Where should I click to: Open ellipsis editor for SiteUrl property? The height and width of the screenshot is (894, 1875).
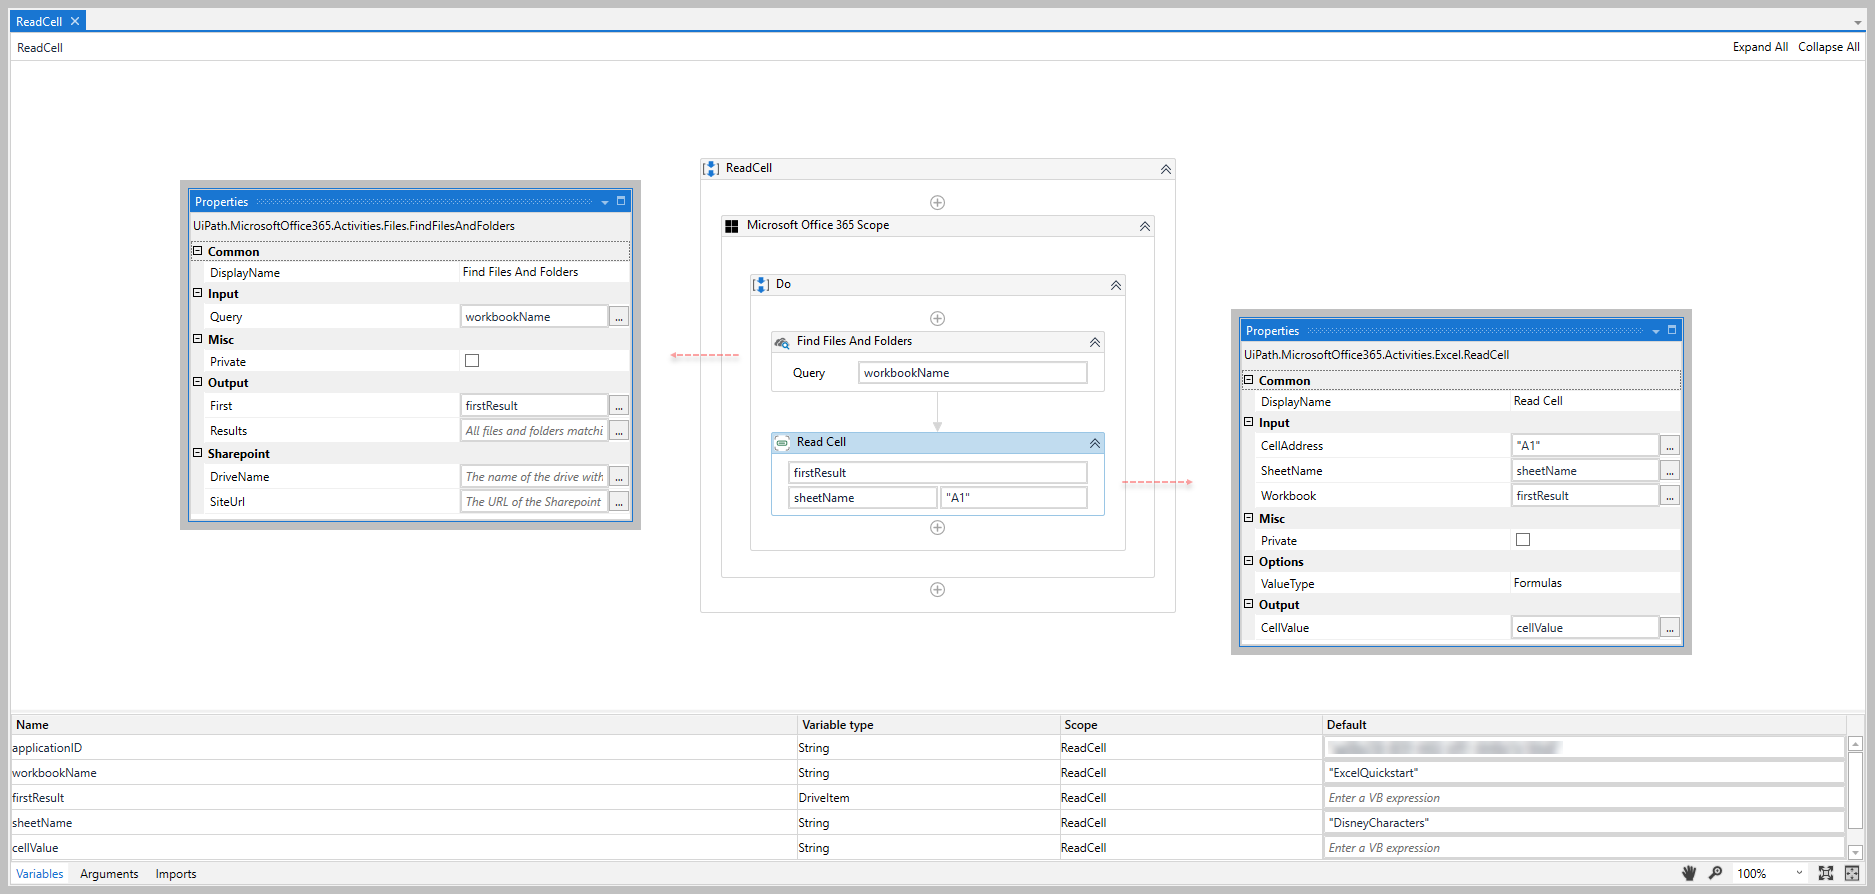click(x=619, y=502)
